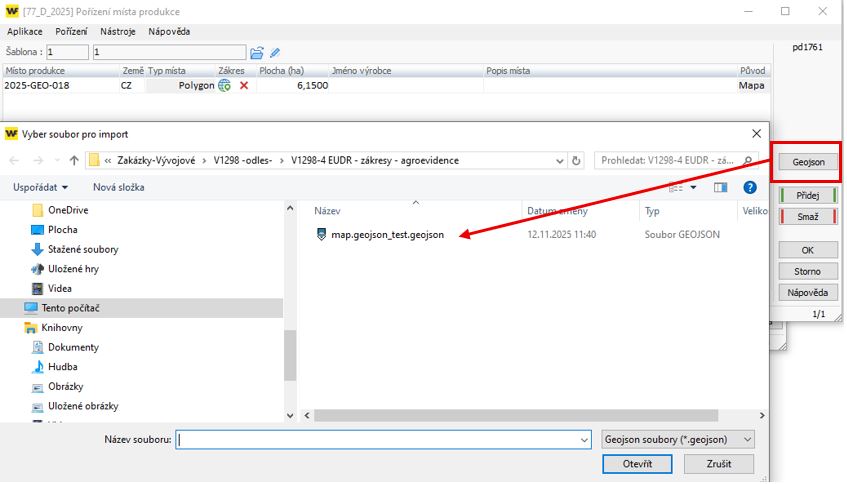Click the pencil edit icon beside Šablona

coord(275,52)
